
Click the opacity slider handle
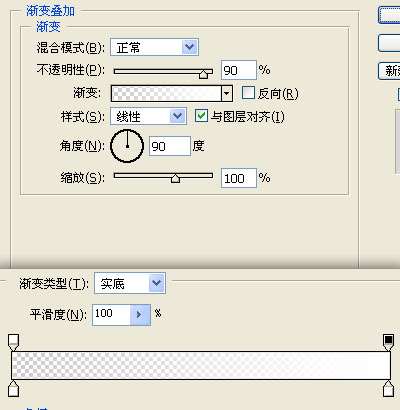(204, 74)
